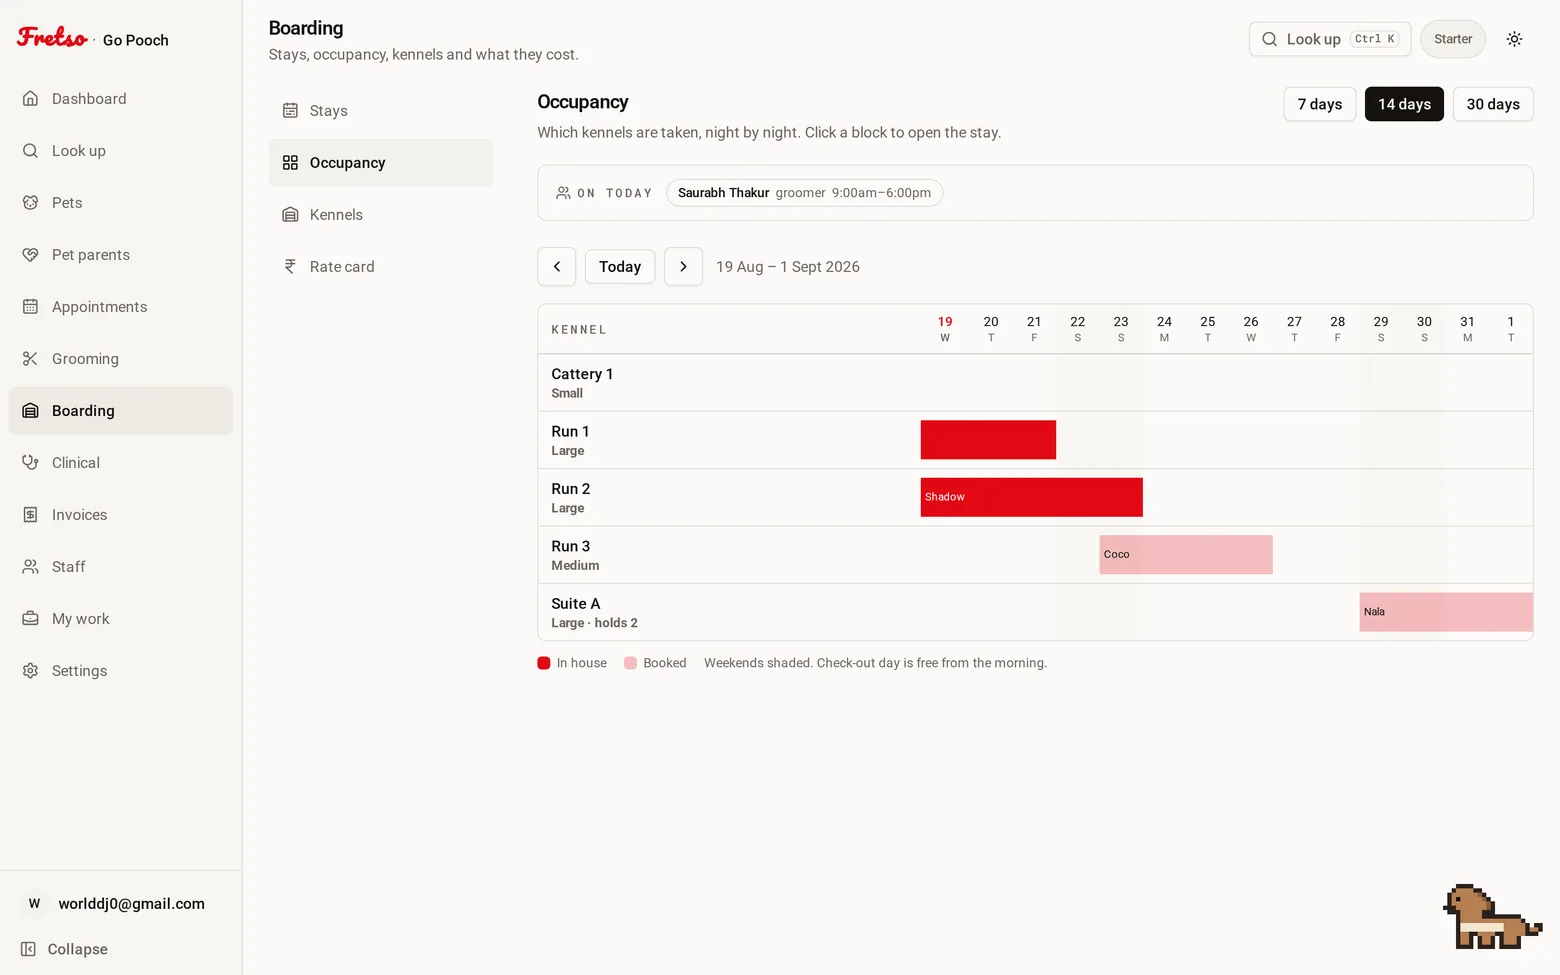Click the Suite A kennel name
Image resolution: width=1560 pixels, height=975 pixels.
(576, 604)
